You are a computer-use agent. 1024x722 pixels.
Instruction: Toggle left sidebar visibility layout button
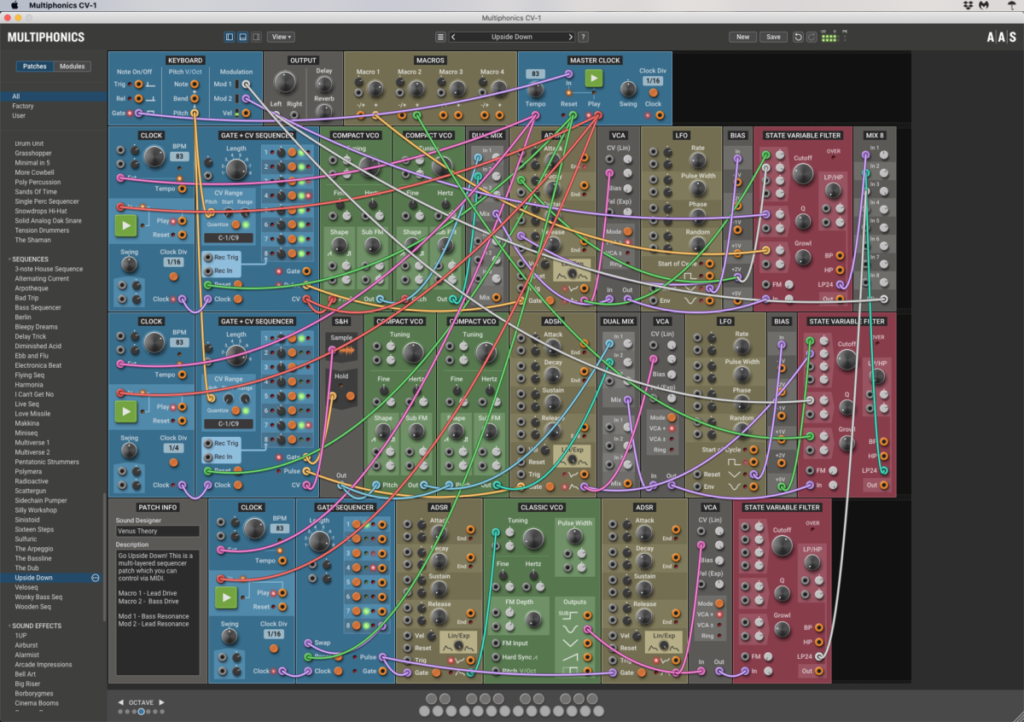point(229,37)
